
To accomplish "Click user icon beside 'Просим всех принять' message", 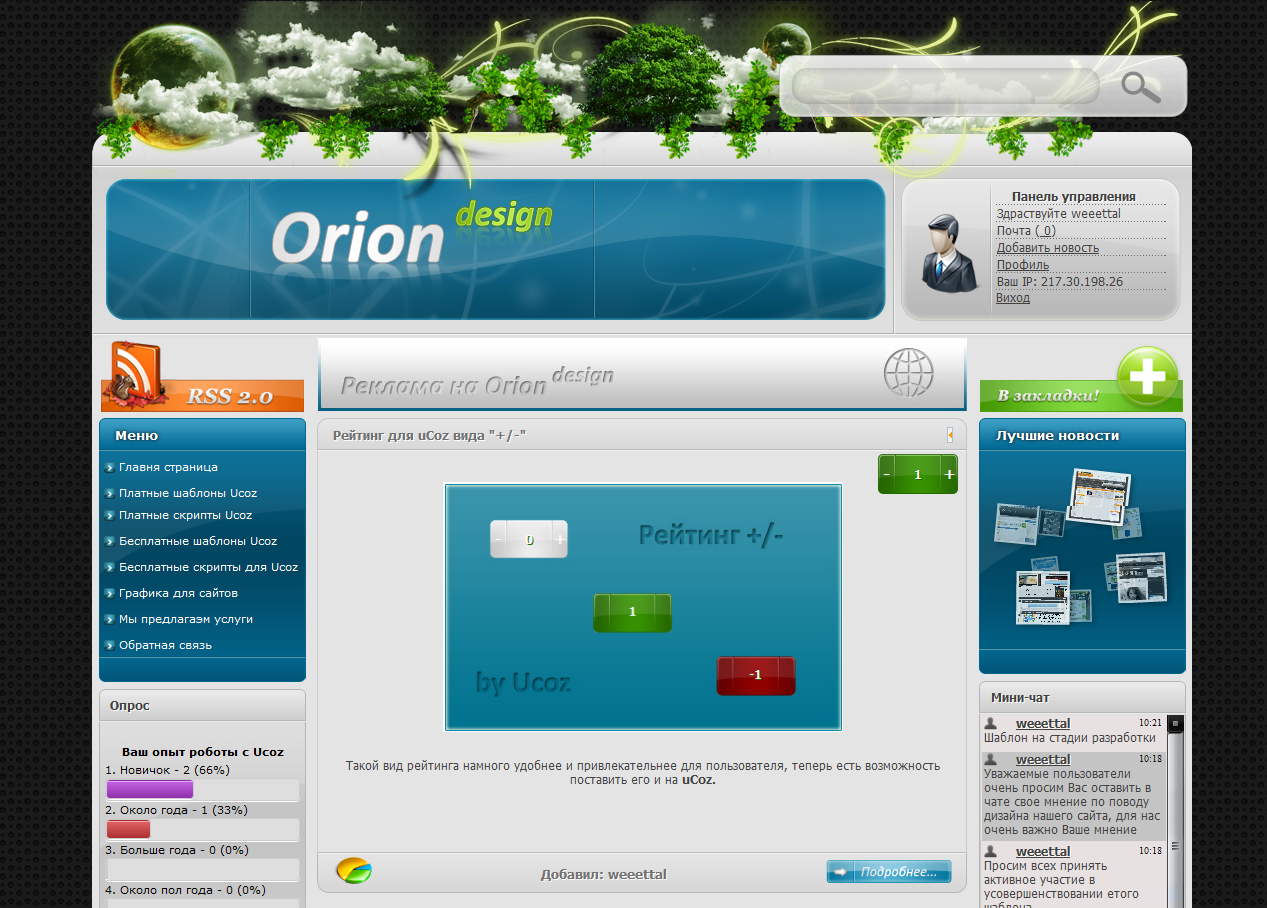I will [991, 851].
